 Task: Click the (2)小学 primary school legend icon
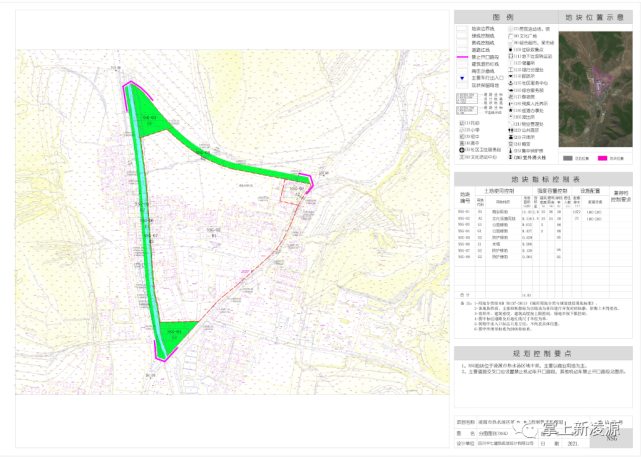click(x=462, y=130)
